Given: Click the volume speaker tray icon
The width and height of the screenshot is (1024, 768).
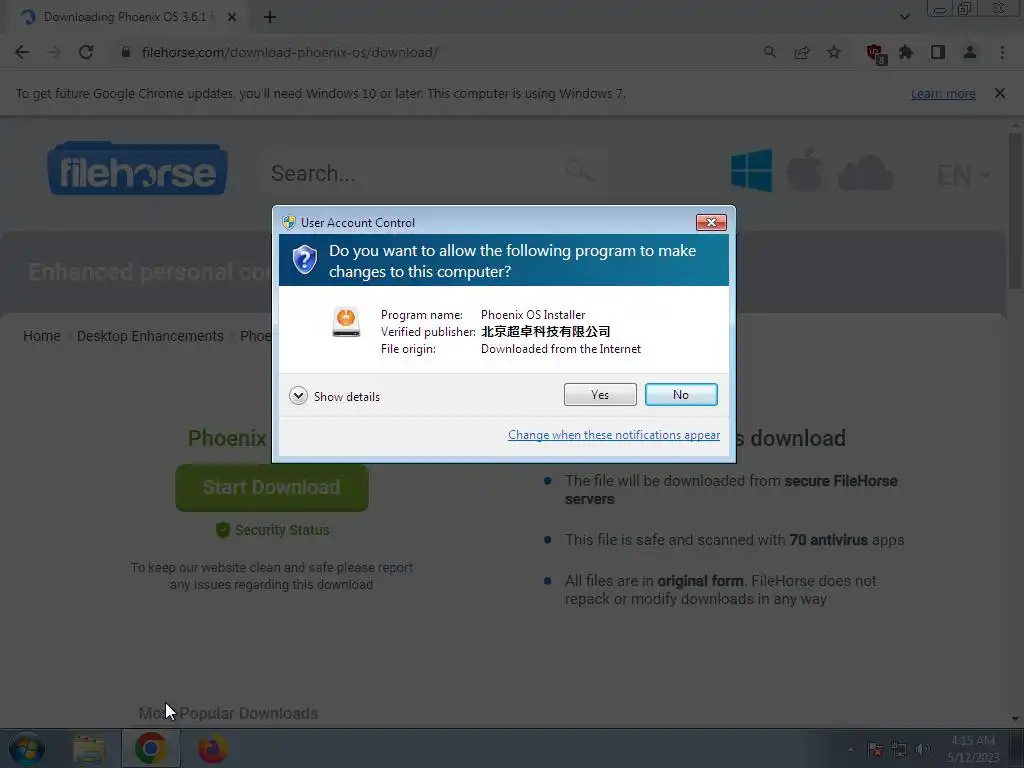Looking at the screenshot, I should pos(923,749).
